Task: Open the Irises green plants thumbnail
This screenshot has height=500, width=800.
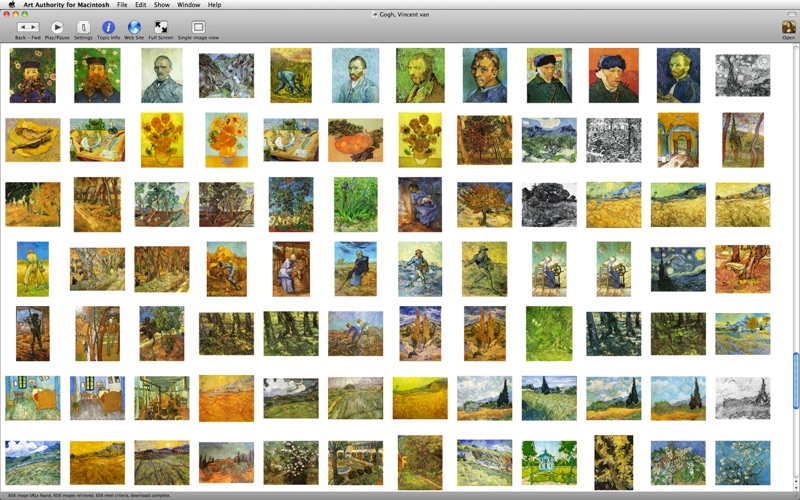Action: 356,205
